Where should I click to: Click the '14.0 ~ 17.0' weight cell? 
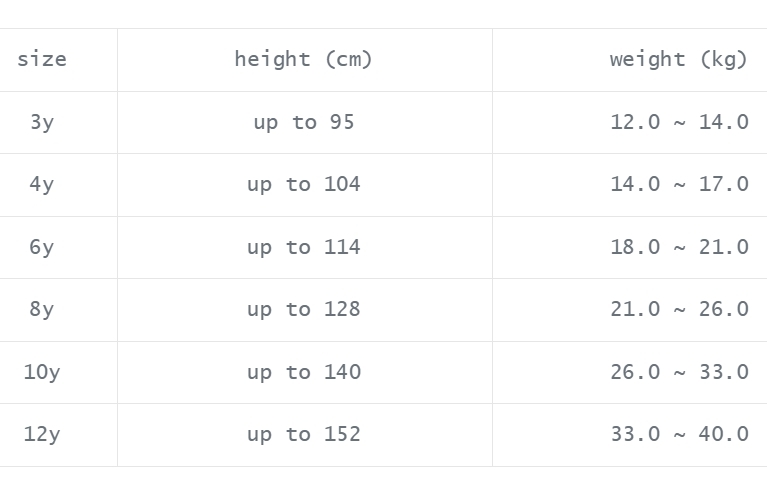679,184
